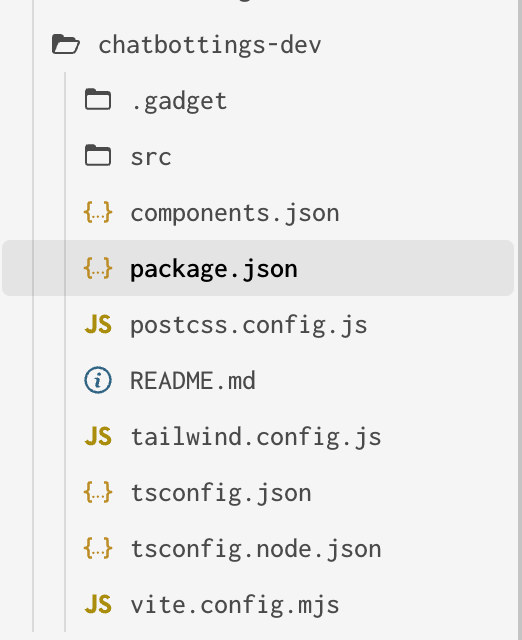Open tsconfig.node.json file
Viewport: 522px width, 640px height.
256,549
